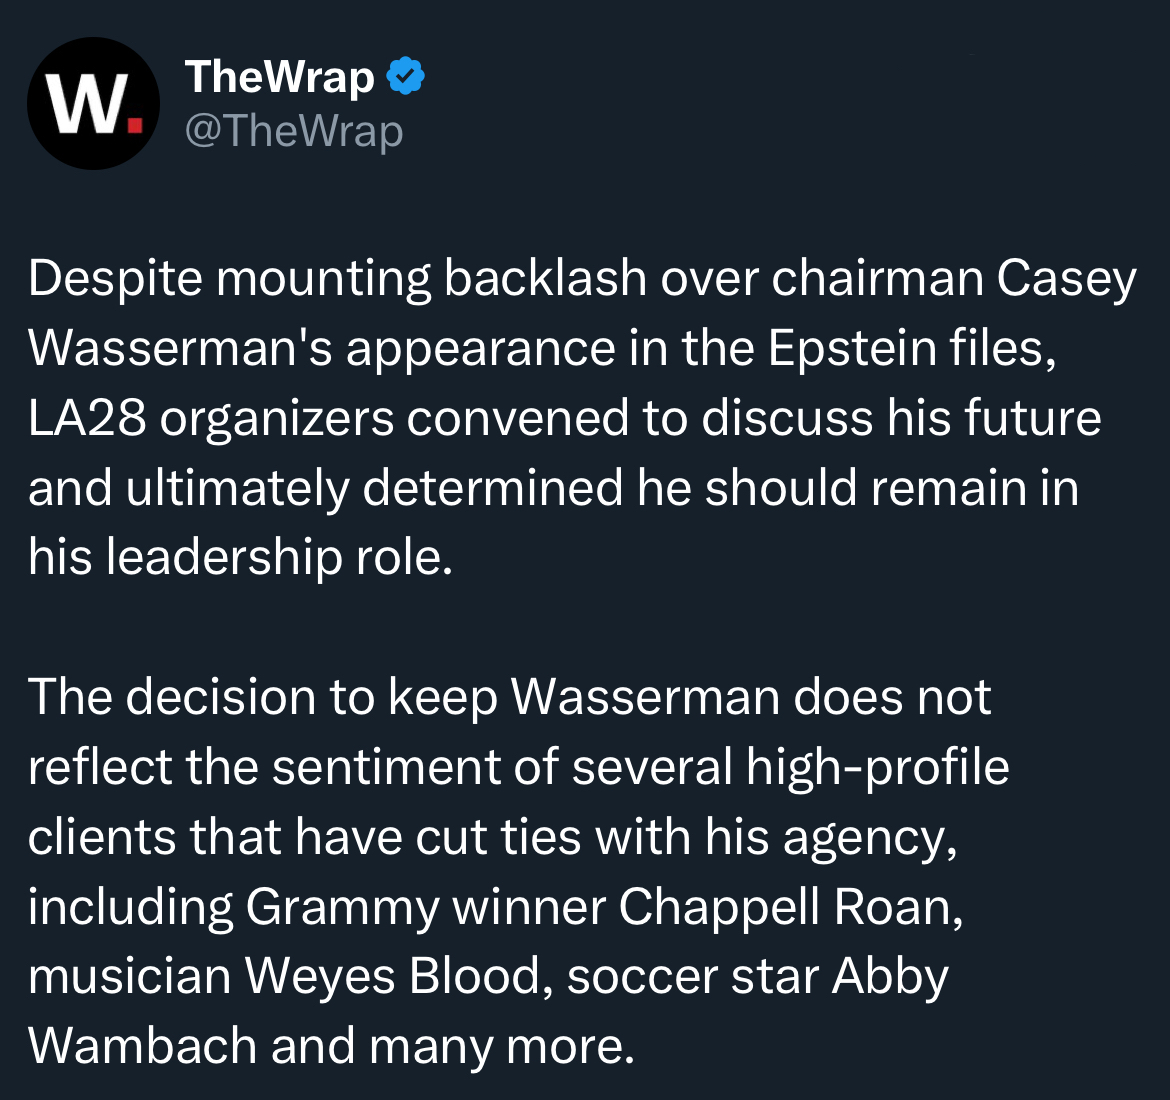This screenshot has height=1100, width=1170.
Task: Click the word "chairman" in the tweet
Action: (877, 278)
